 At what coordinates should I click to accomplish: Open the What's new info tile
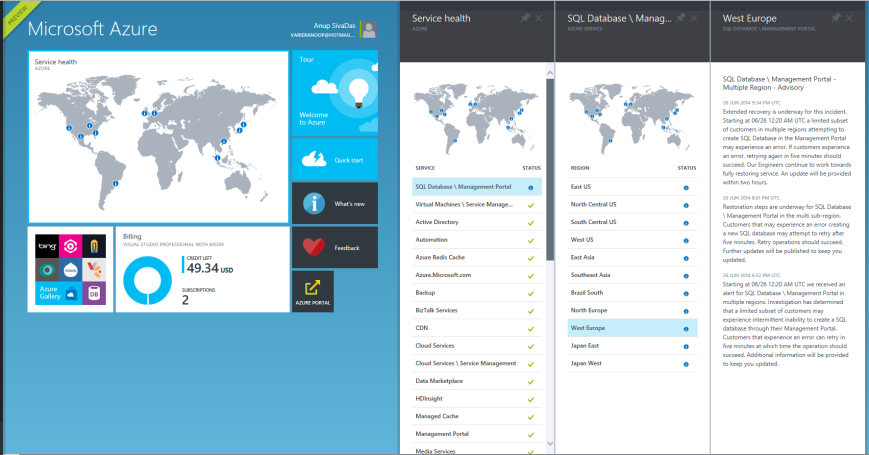click(x=335, y=203)
